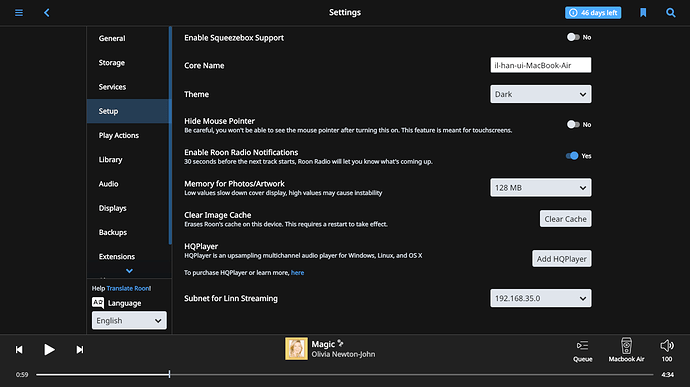Click the Add HQPlayer button

(x=562, y=259)
